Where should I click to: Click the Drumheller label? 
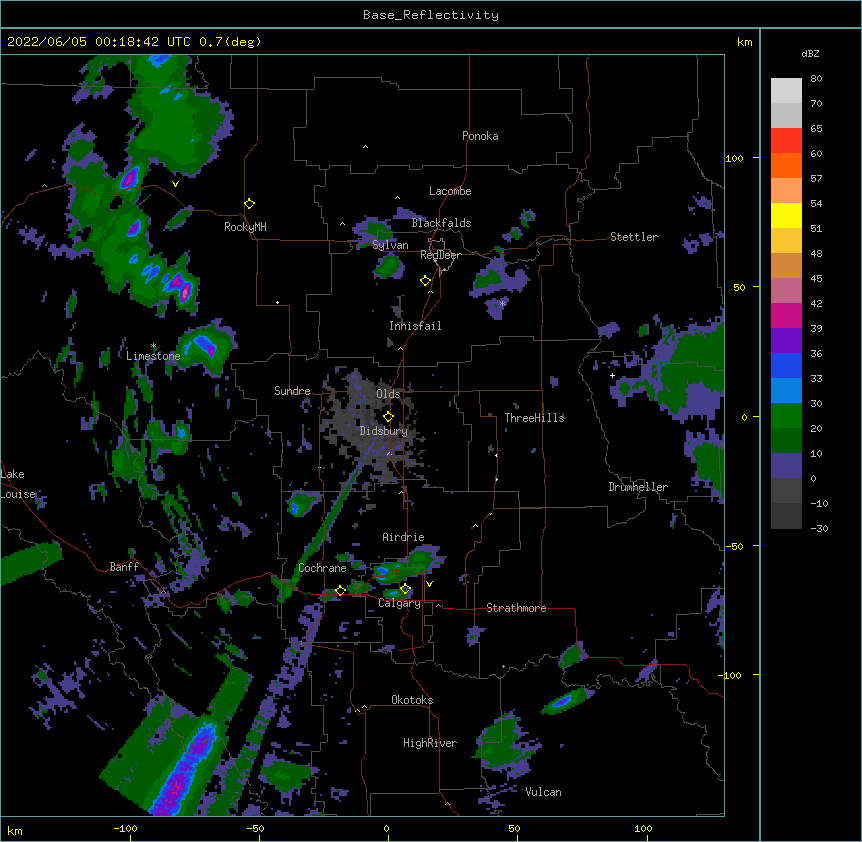coord(638,487)
